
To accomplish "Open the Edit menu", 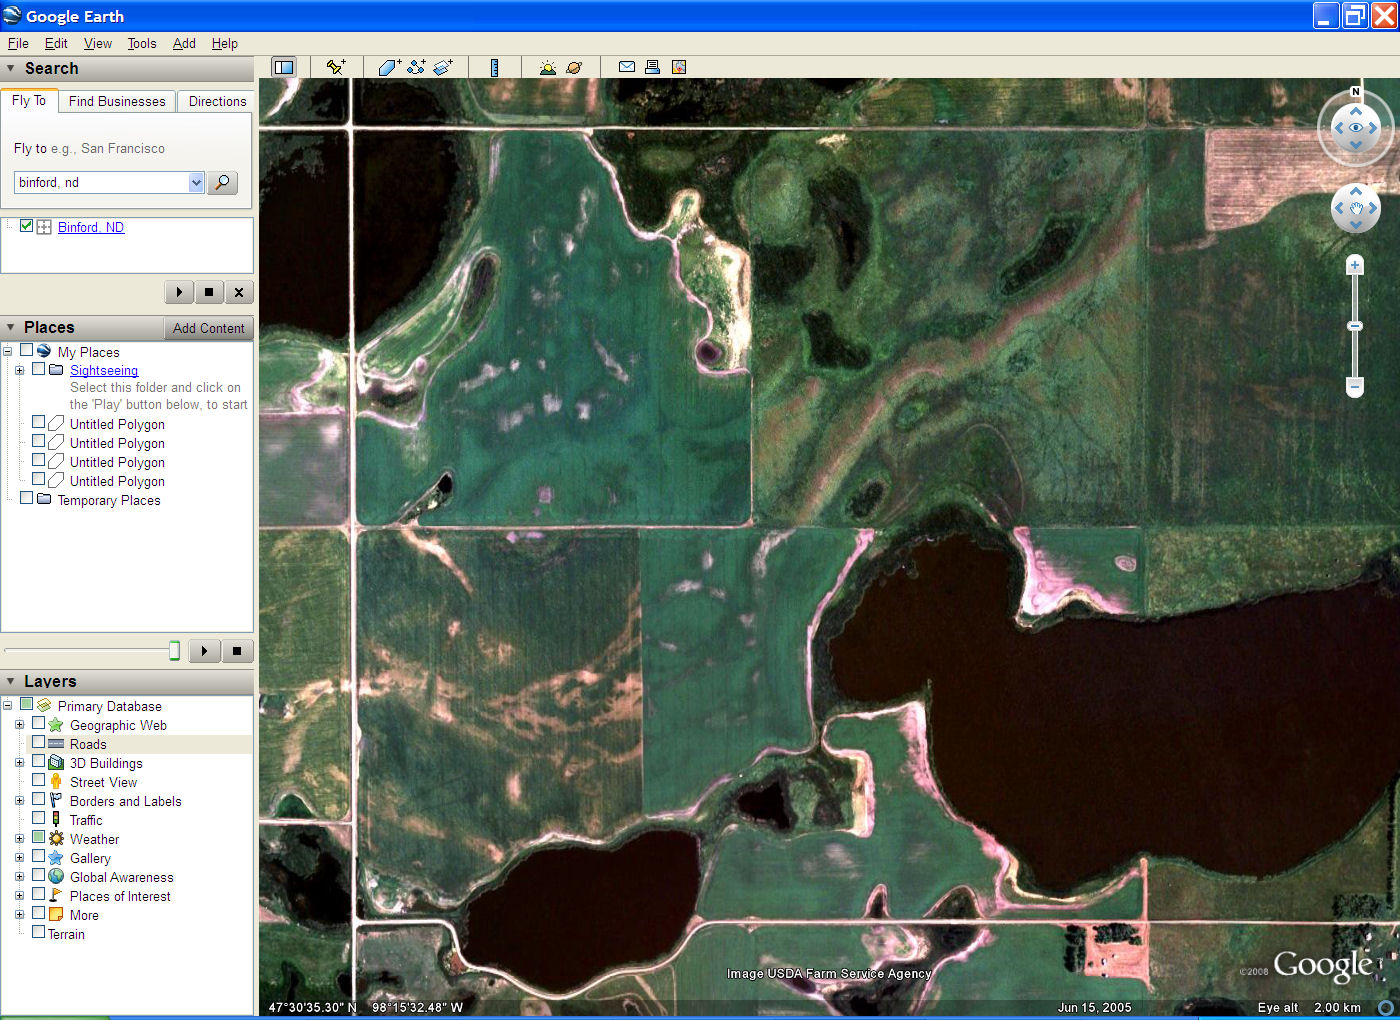I will [56, 43].
